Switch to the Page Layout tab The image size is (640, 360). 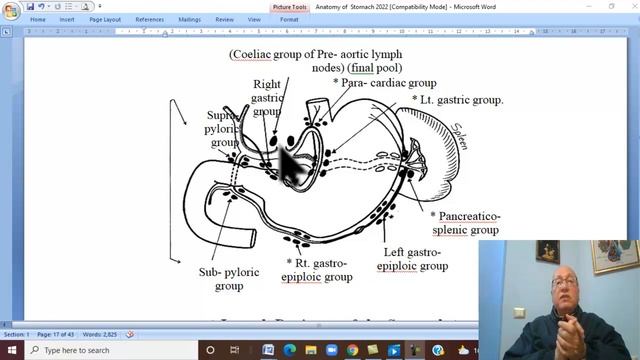click(x=105, y=20)
